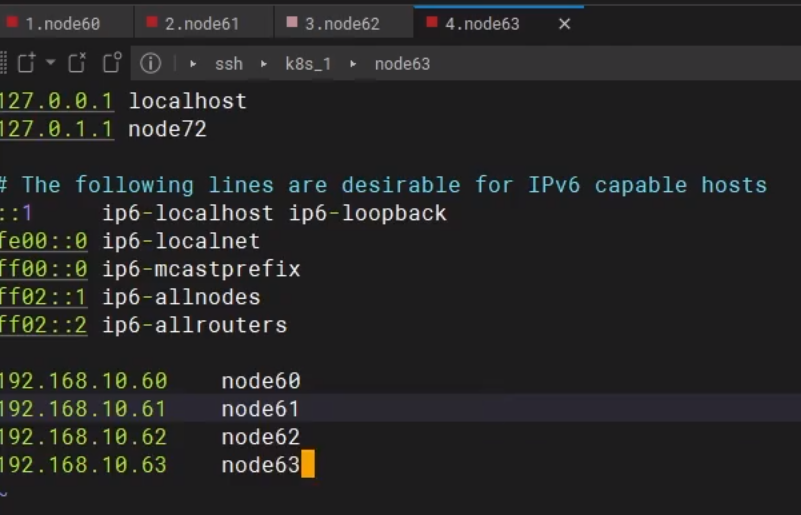Screen dimensions: 801x515
Task: Activate the 4.node63 tab
Action: (x=482, y=23)
